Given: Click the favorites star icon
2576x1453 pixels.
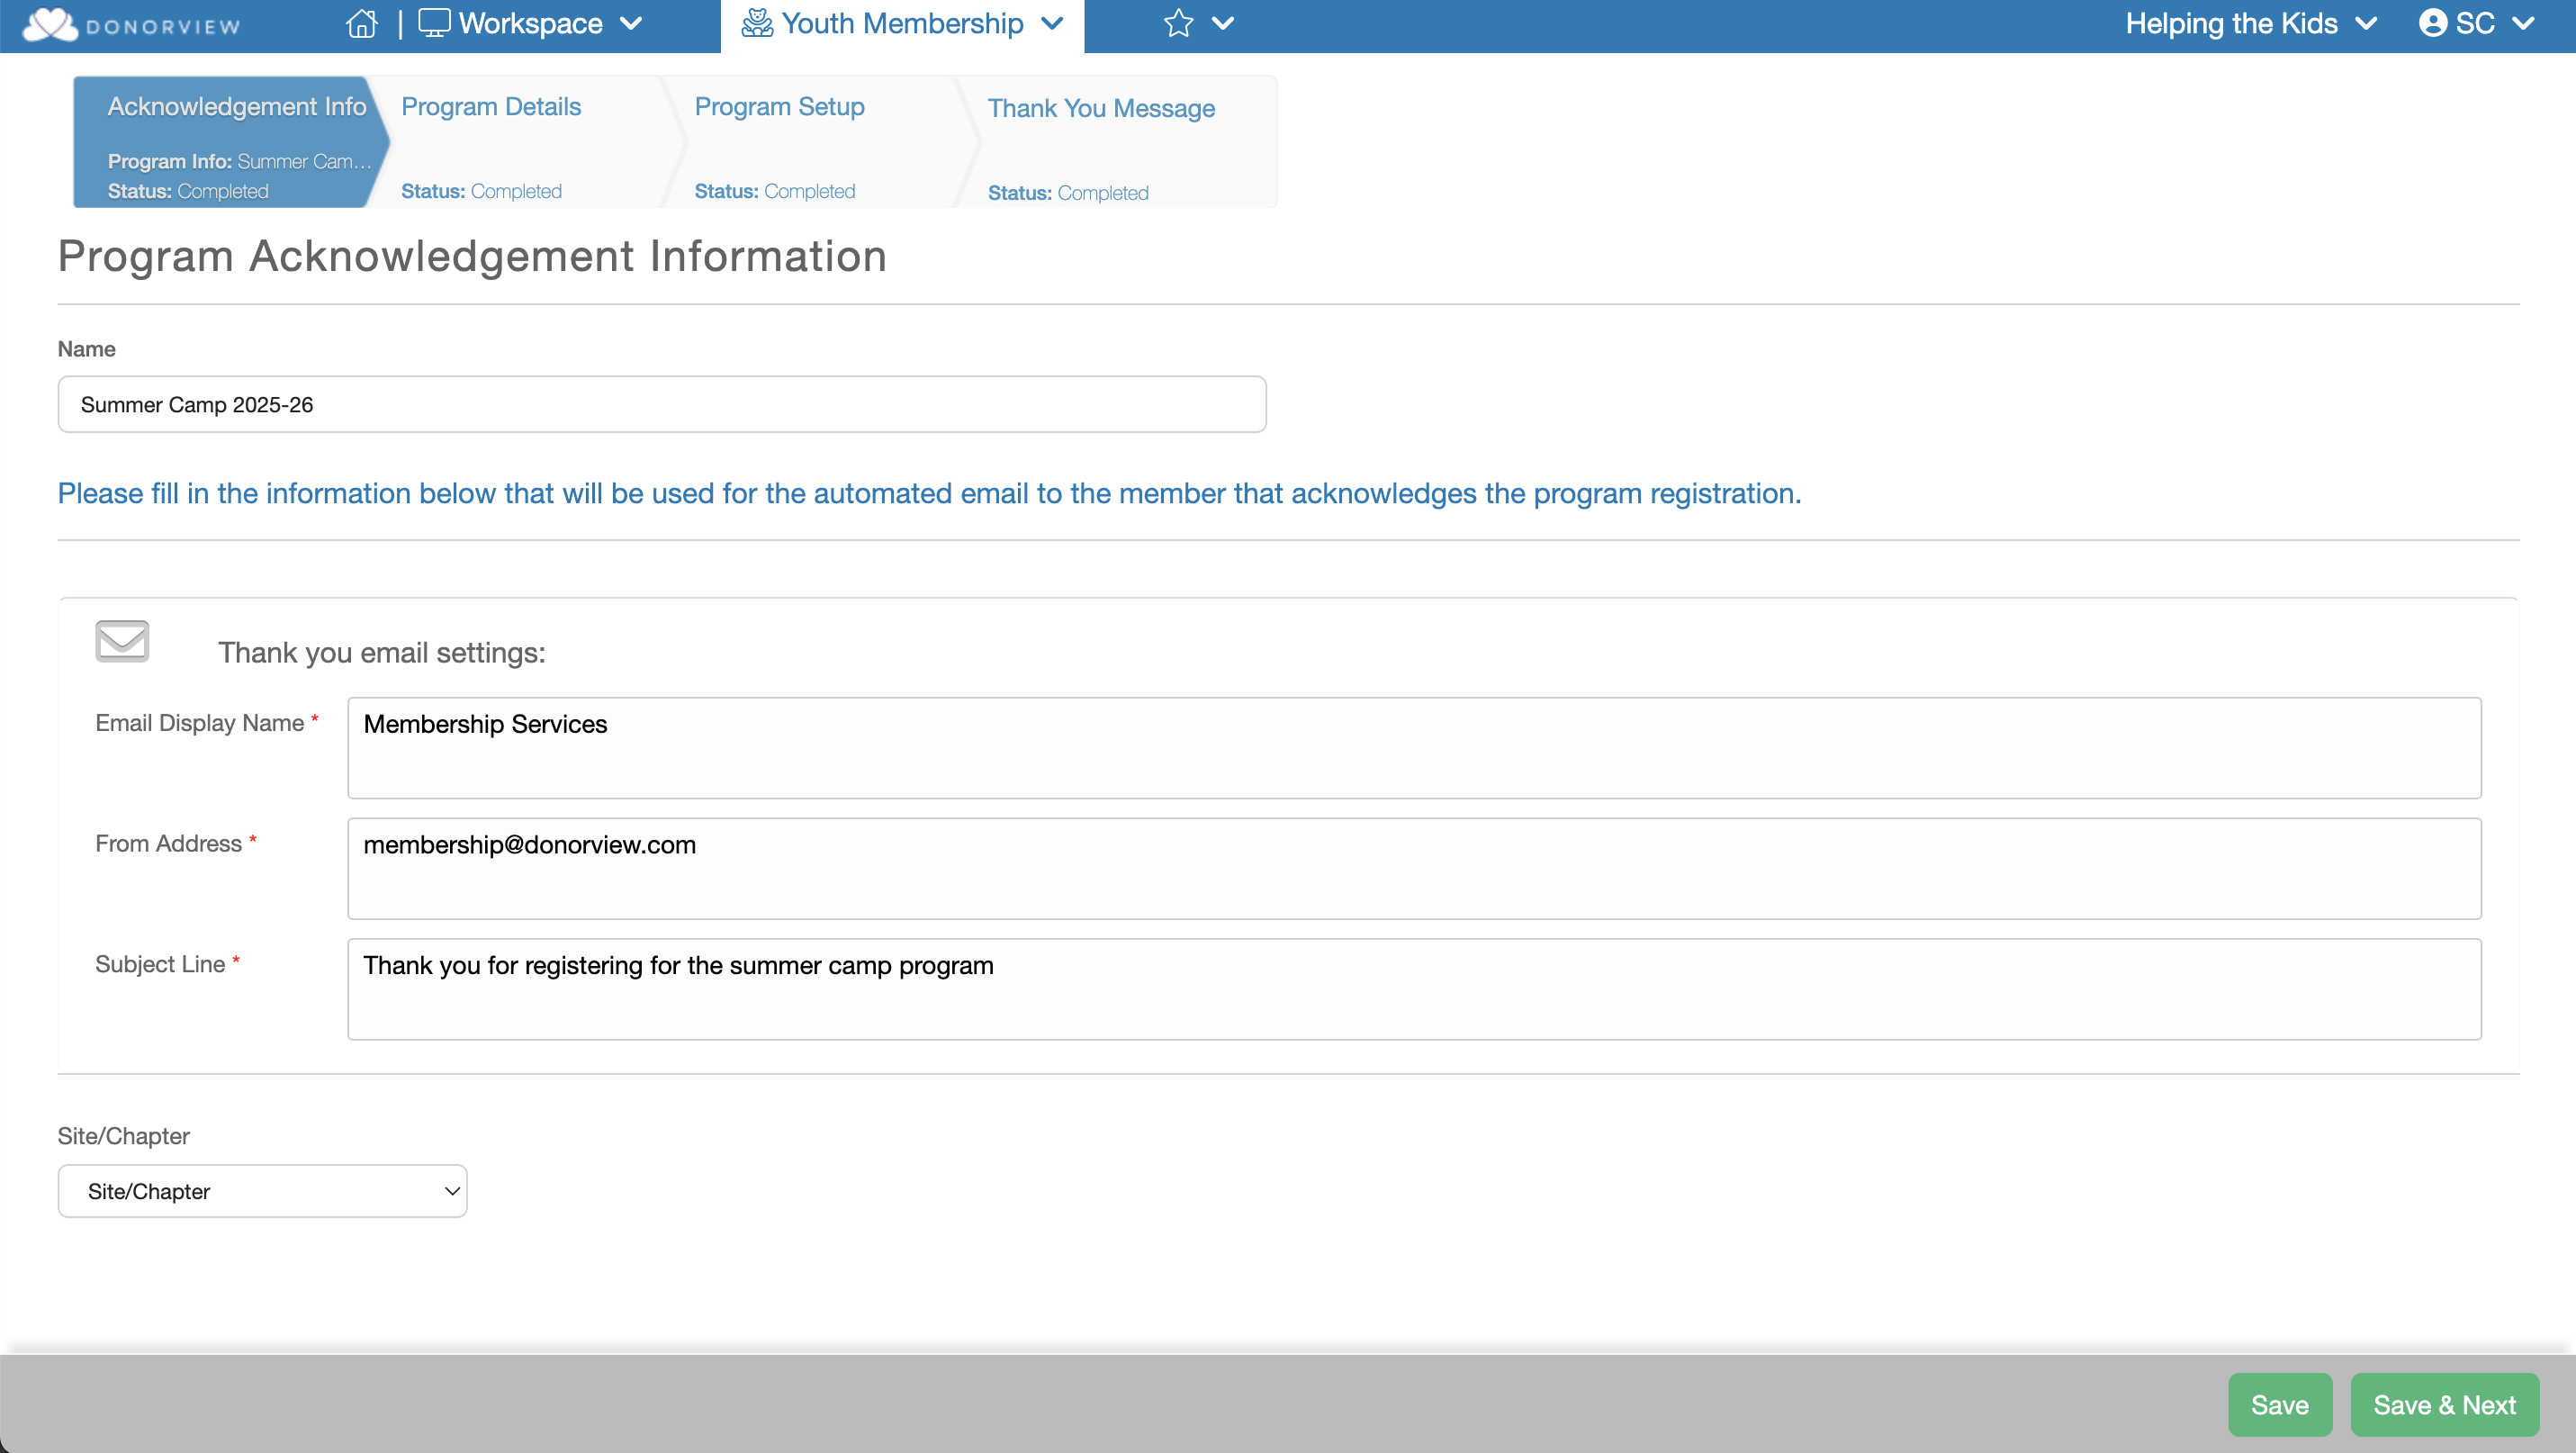Looking at the screenshot, I should [x=1178, y=23].
